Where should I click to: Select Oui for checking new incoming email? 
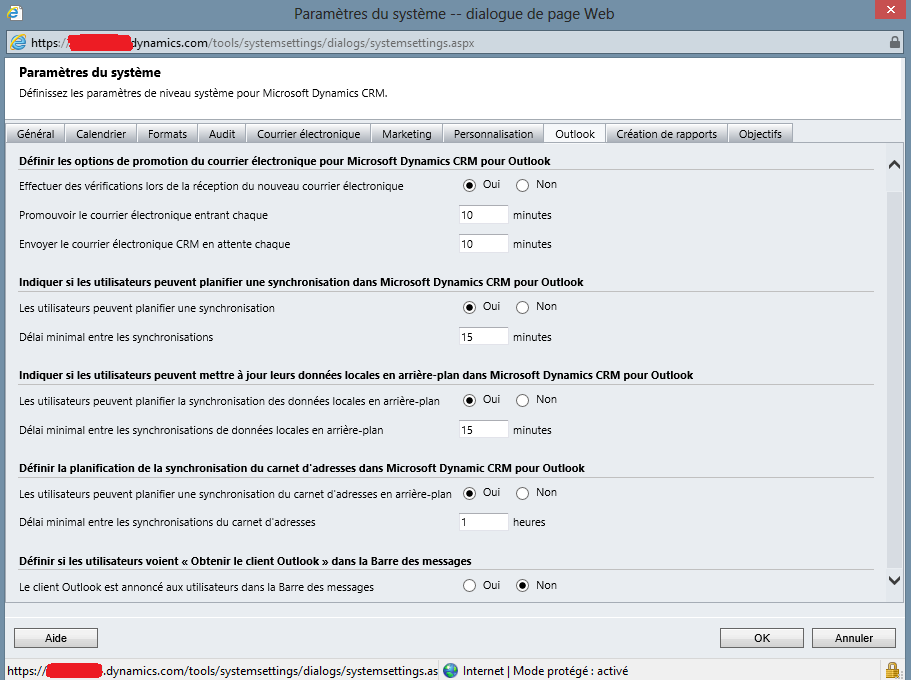pyautogui.click(x=469, y=185)
